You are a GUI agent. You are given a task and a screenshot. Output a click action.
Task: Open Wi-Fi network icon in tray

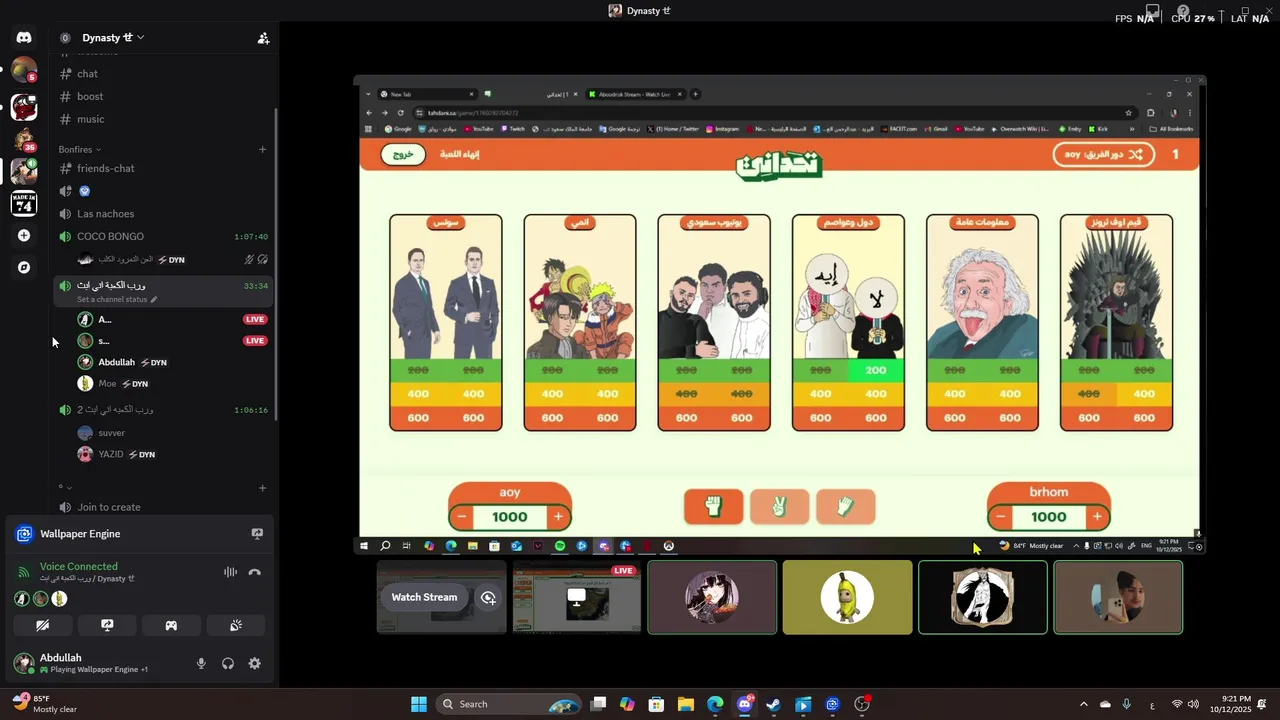point(1177,704)
